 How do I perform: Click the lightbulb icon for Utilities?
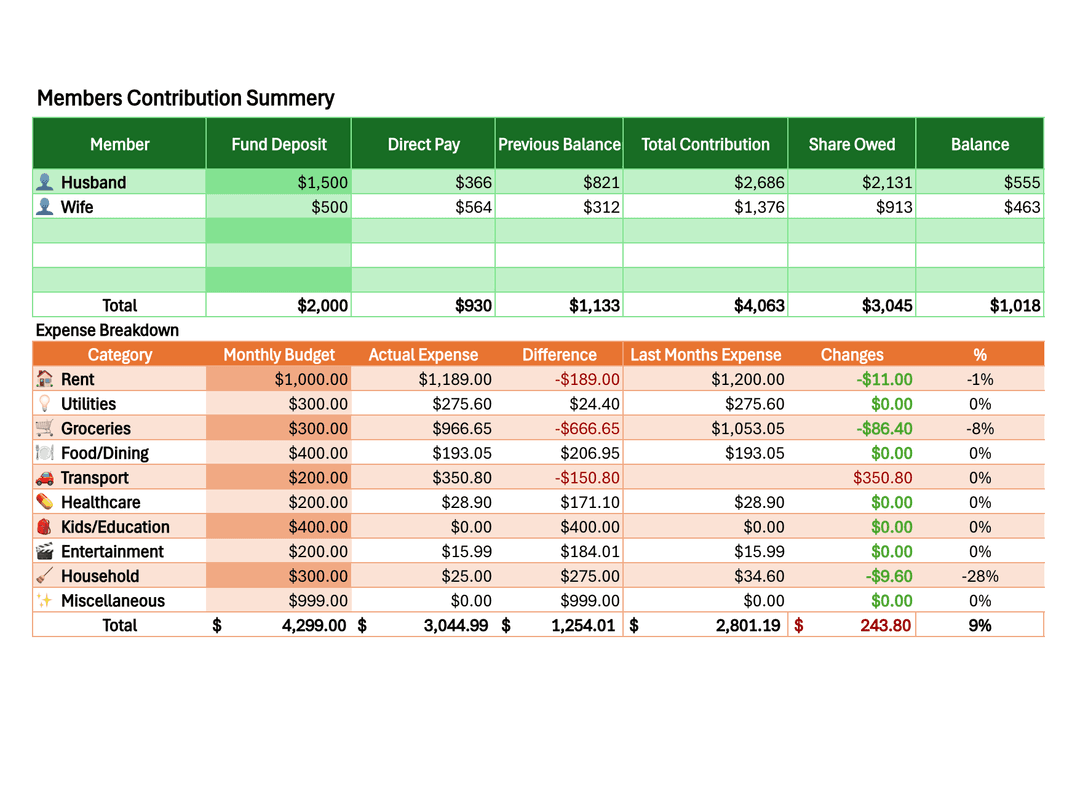coord(43,403)
